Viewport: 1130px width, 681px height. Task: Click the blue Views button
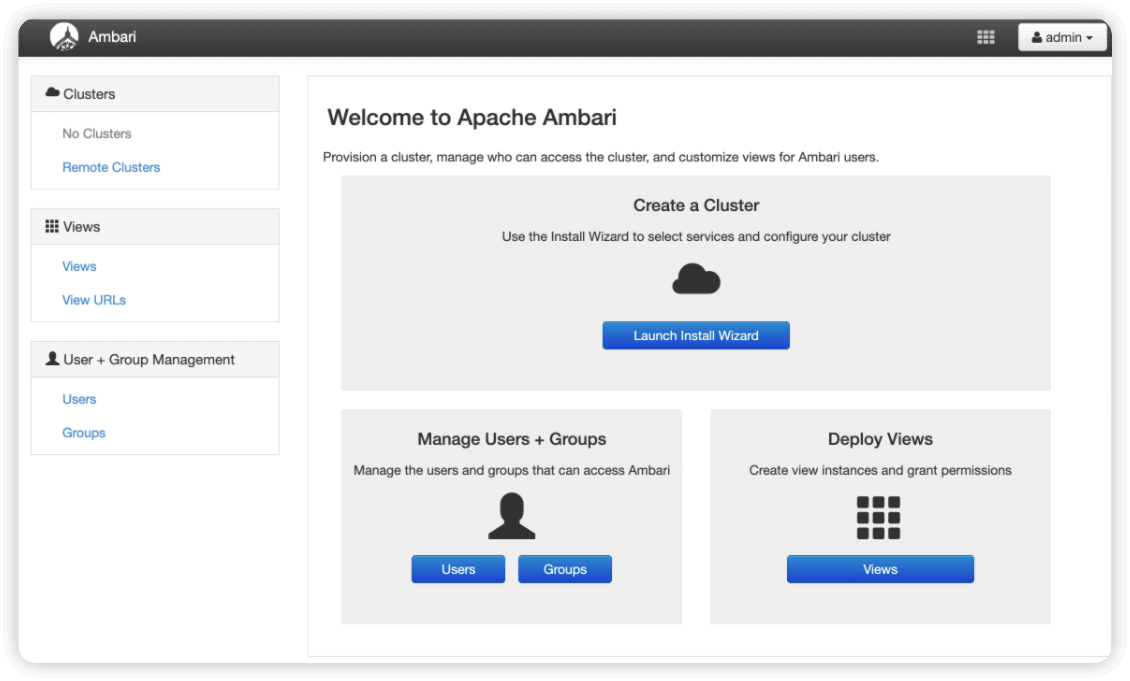880,569
